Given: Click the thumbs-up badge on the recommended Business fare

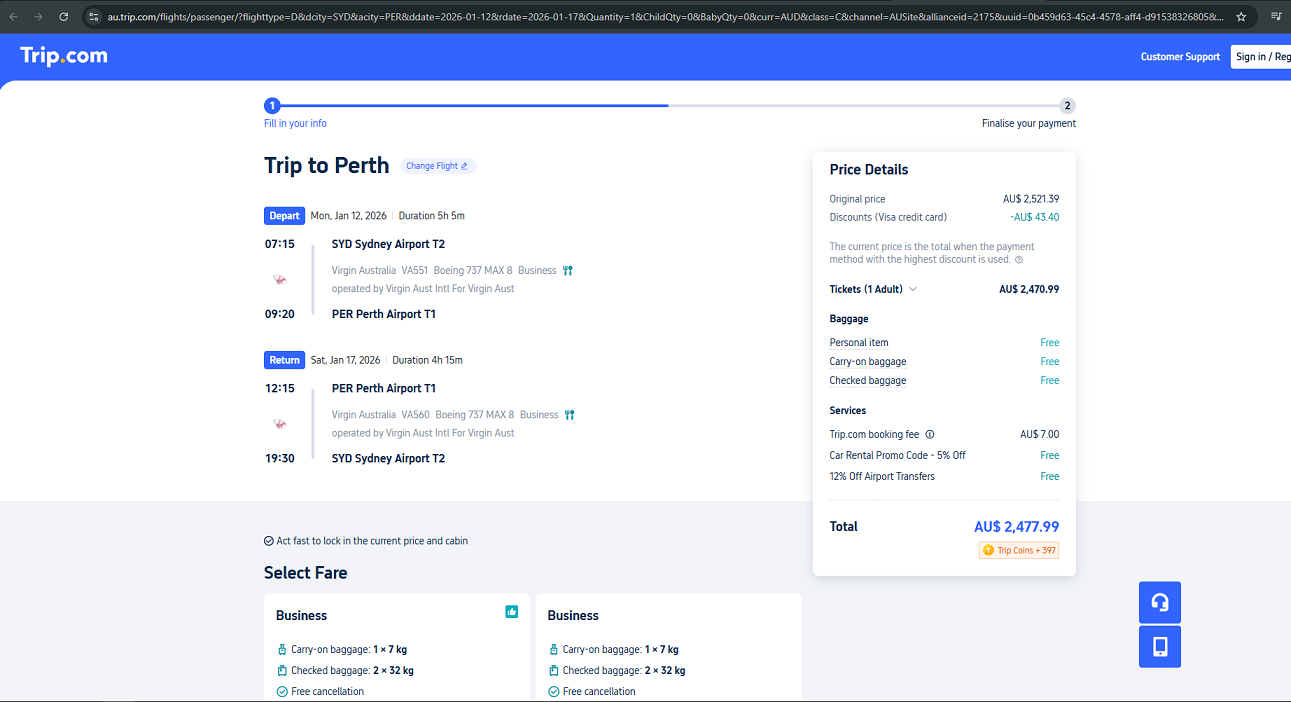Looking at the screenshot, I should click(512, 611).
